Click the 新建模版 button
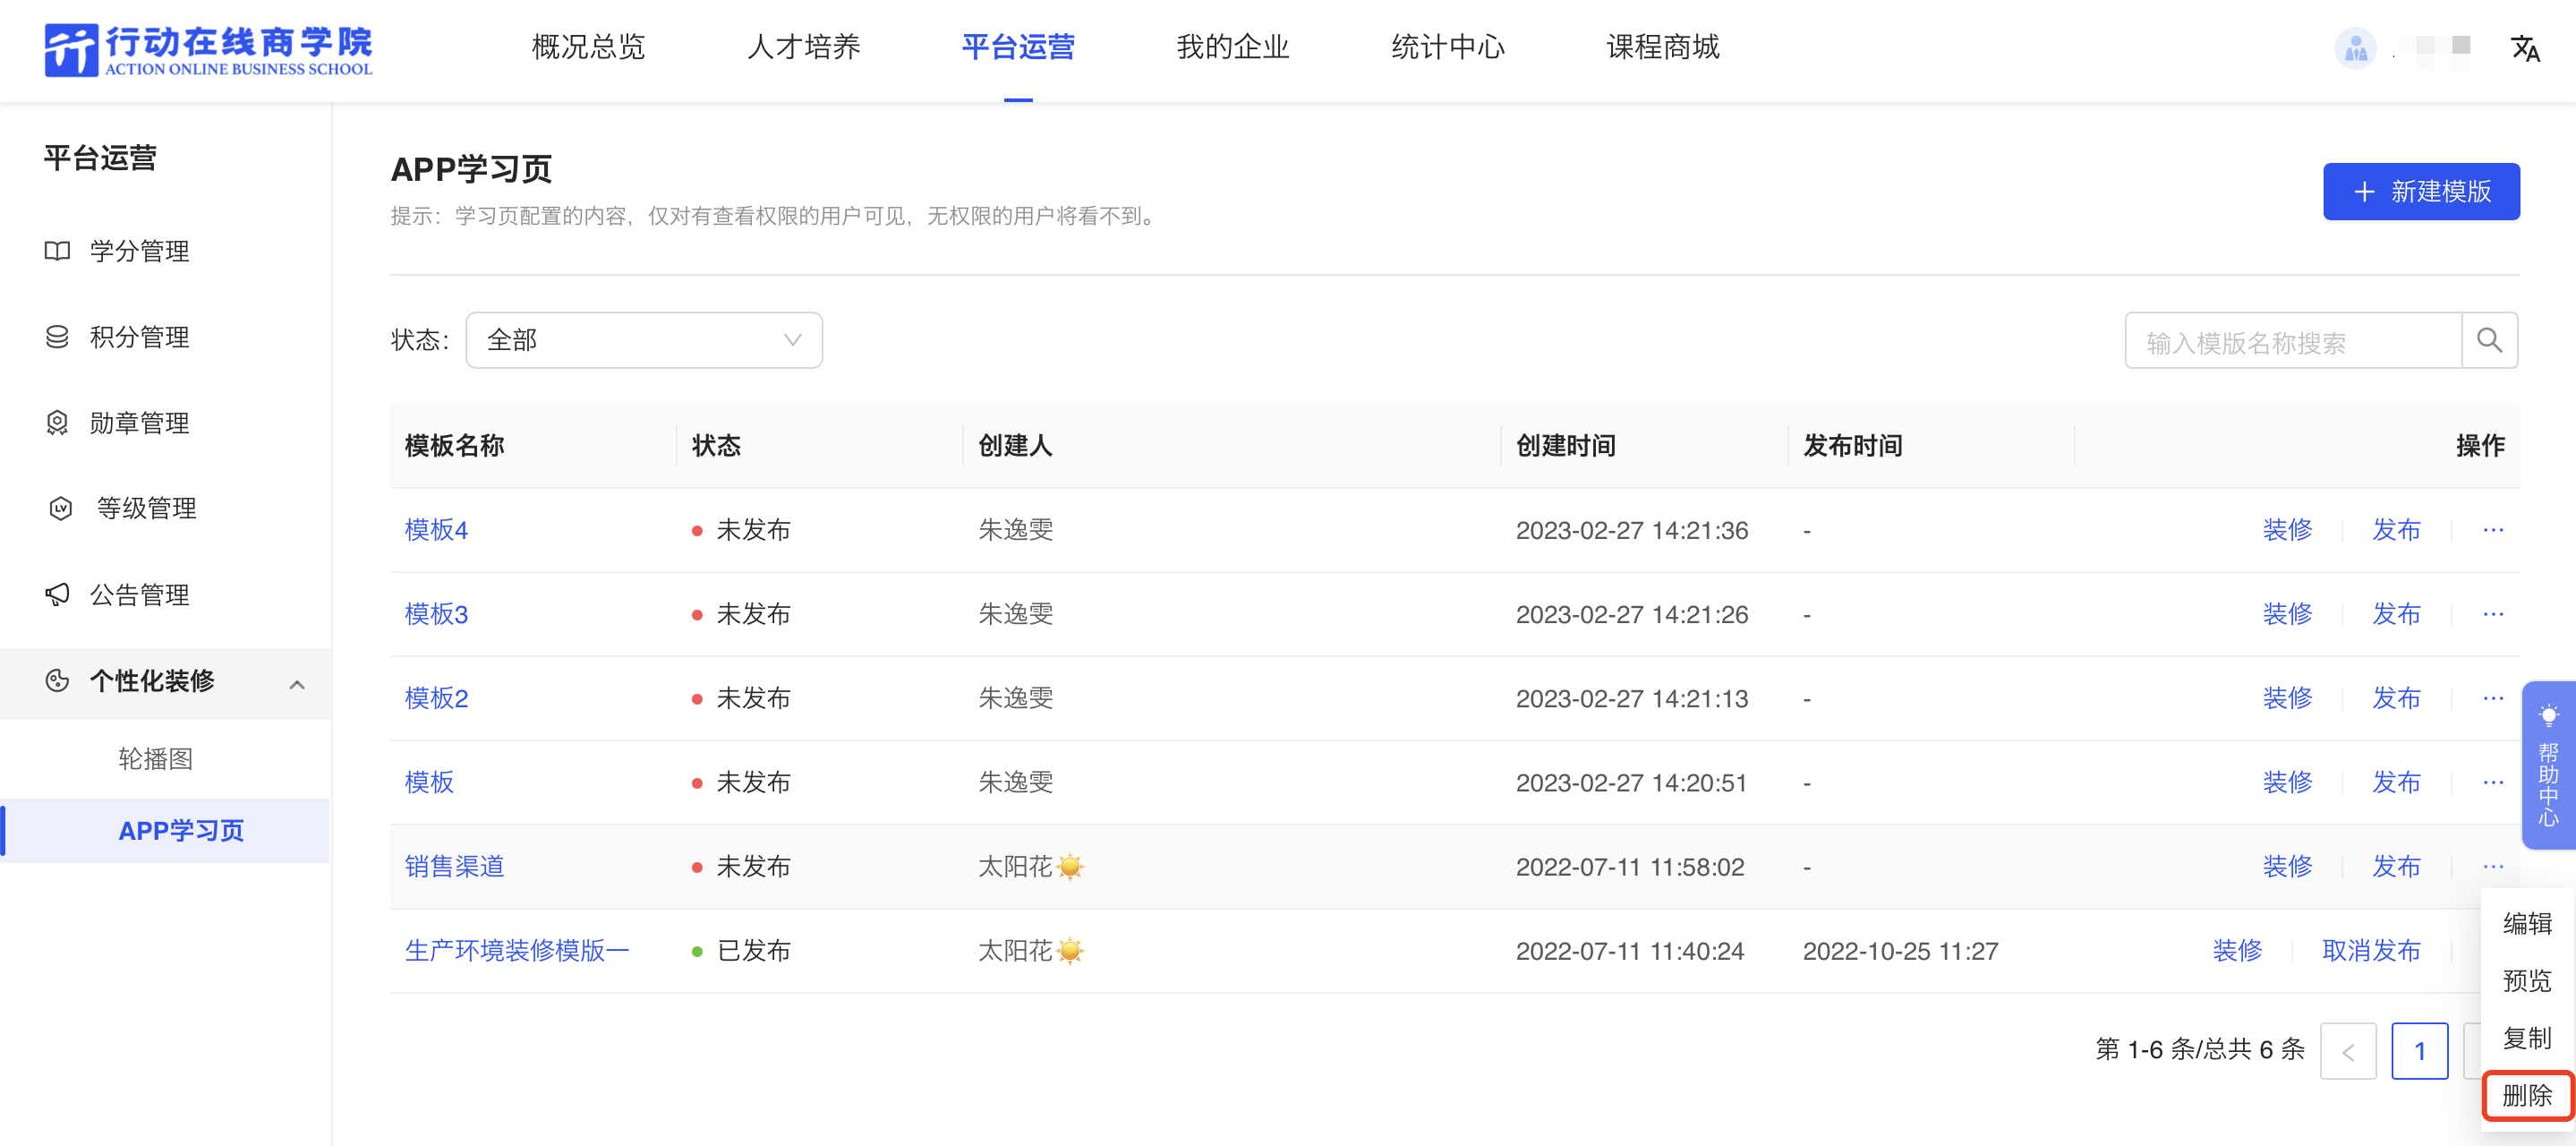 coord(2421,191)
